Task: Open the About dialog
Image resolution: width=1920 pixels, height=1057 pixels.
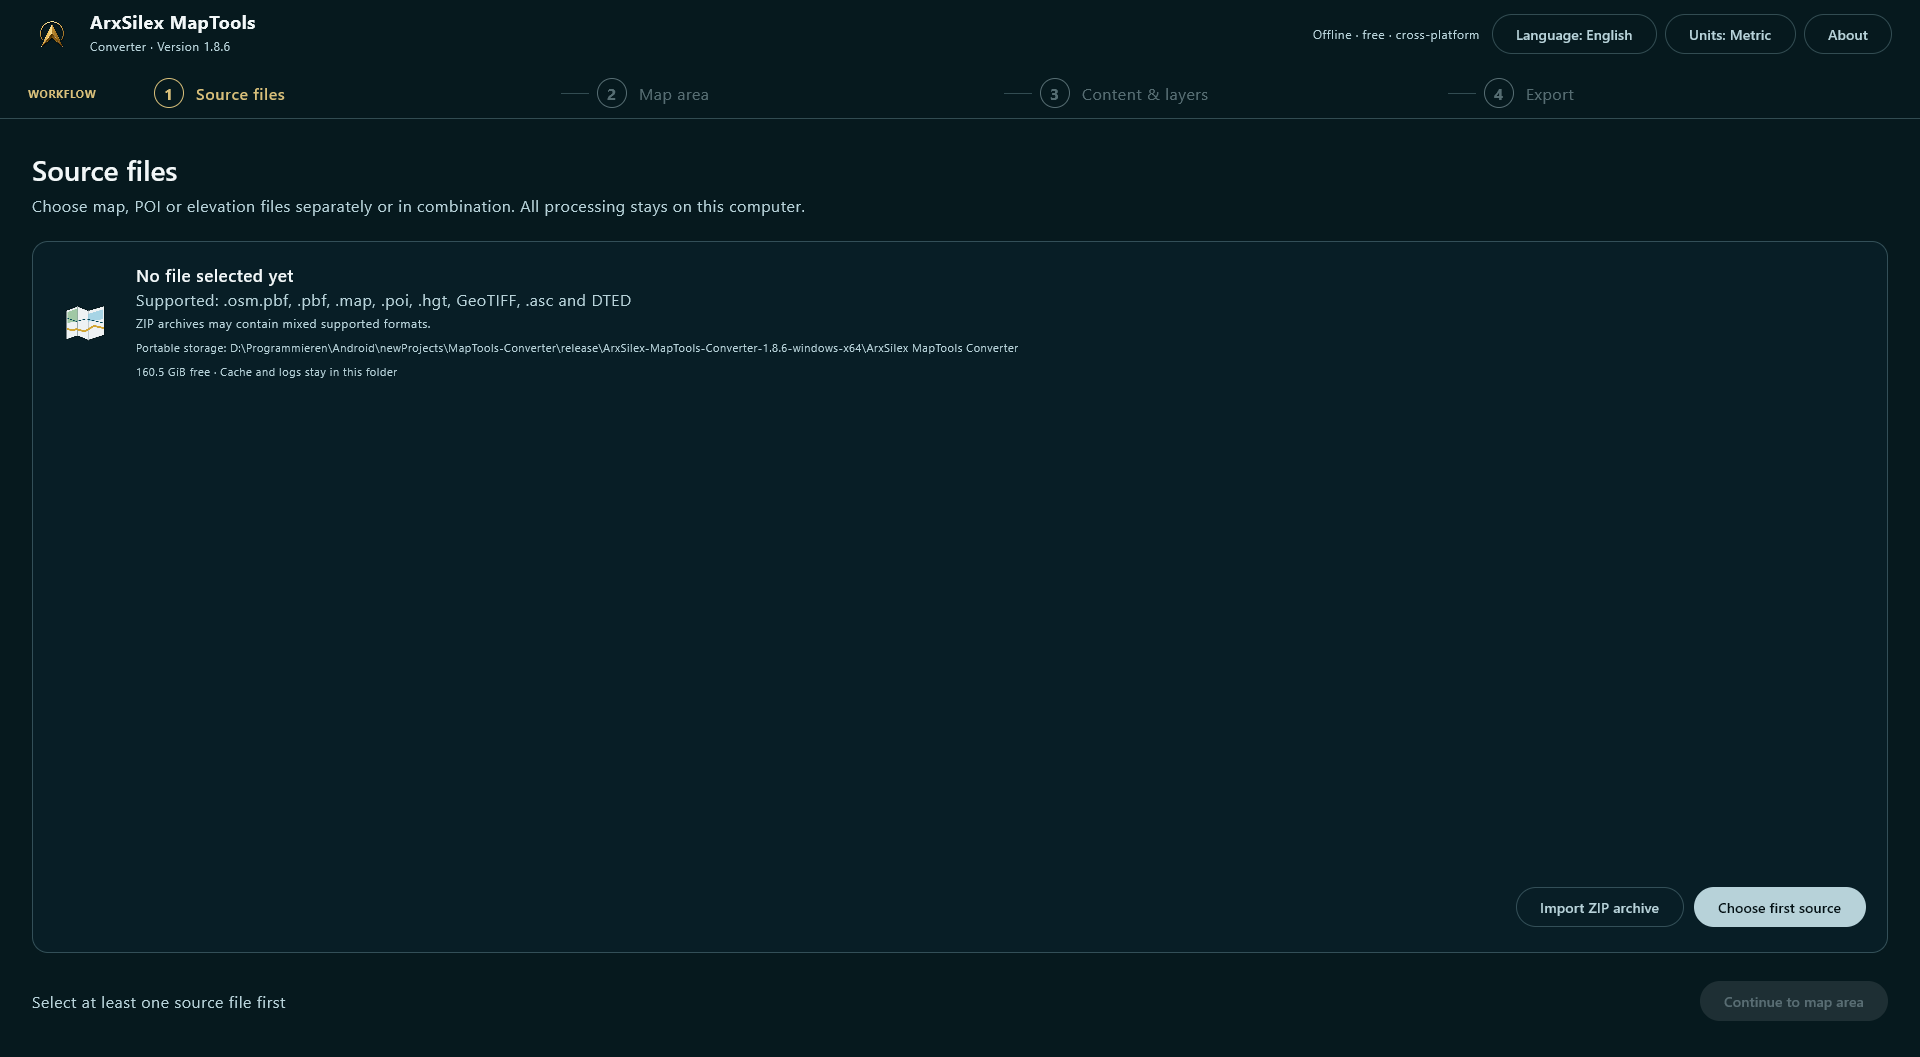Action: click(x=1847, y=35)
